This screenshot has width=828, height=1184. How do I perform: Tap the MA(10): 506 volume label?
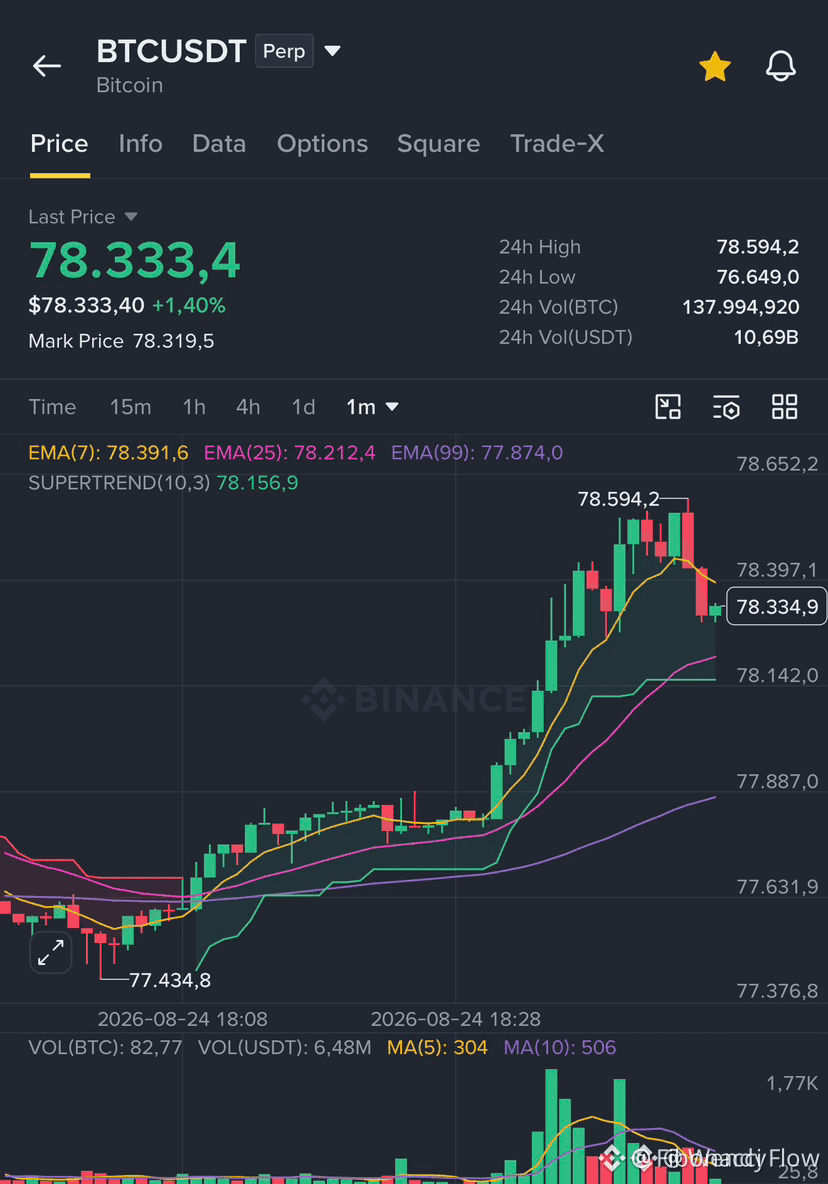[x=559, y=1047]
